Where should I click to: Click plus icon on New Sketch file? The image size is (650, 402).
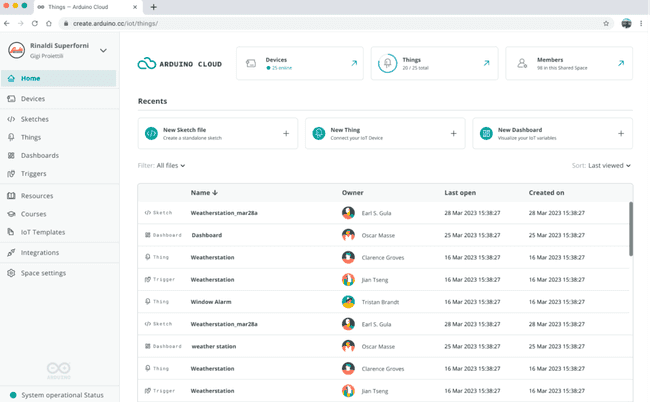[286, 133]
